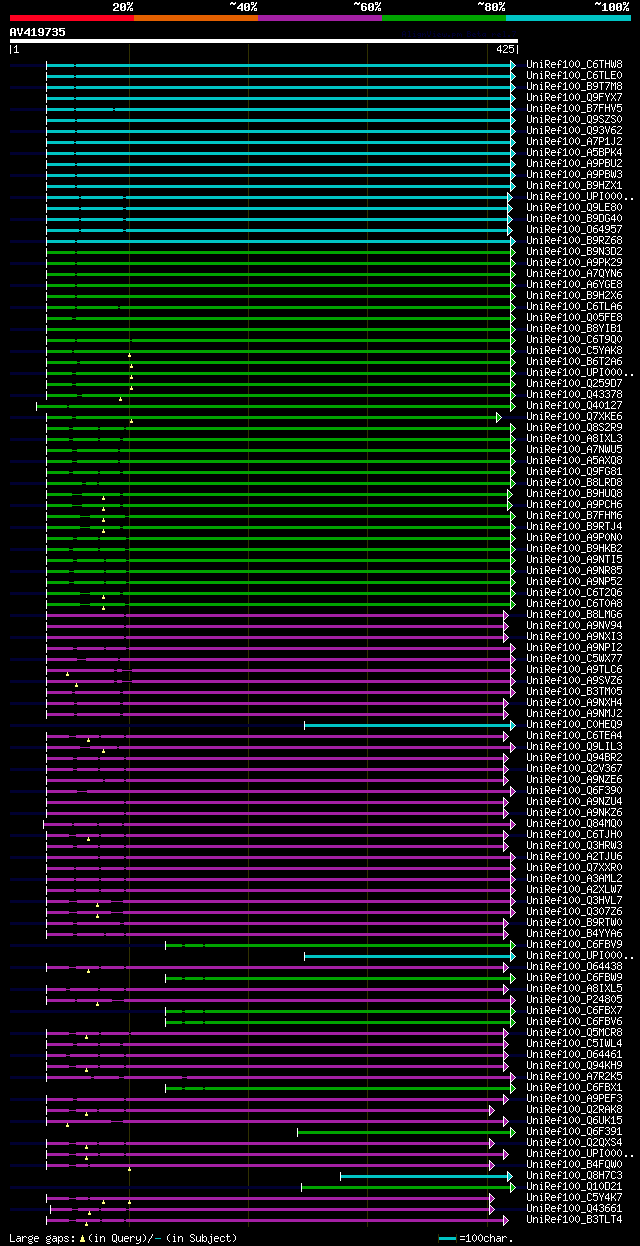Click label UniRef100_C6FBV9

(574, 944)
